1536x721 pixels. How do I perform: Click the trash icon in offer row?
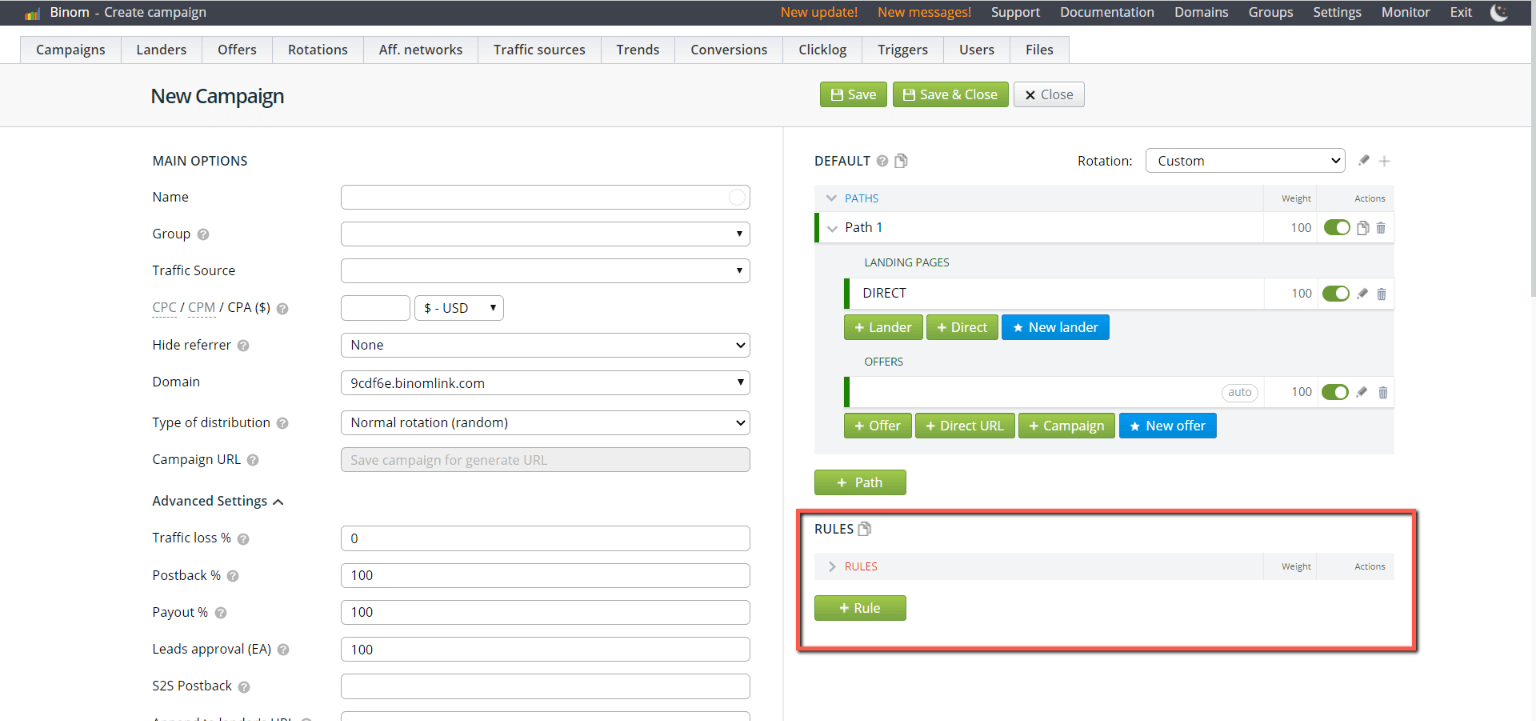1383,393
